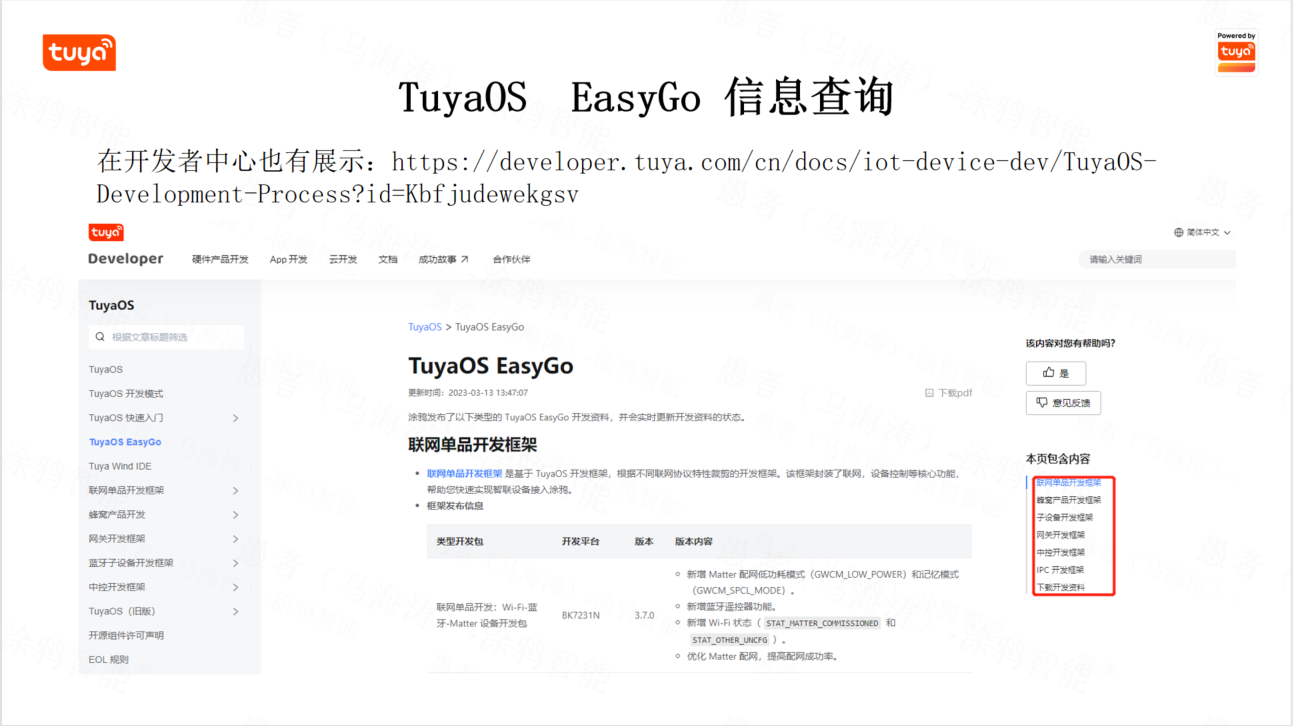
Task: Click the 开发平台 table header
Action: pos(581,541)
